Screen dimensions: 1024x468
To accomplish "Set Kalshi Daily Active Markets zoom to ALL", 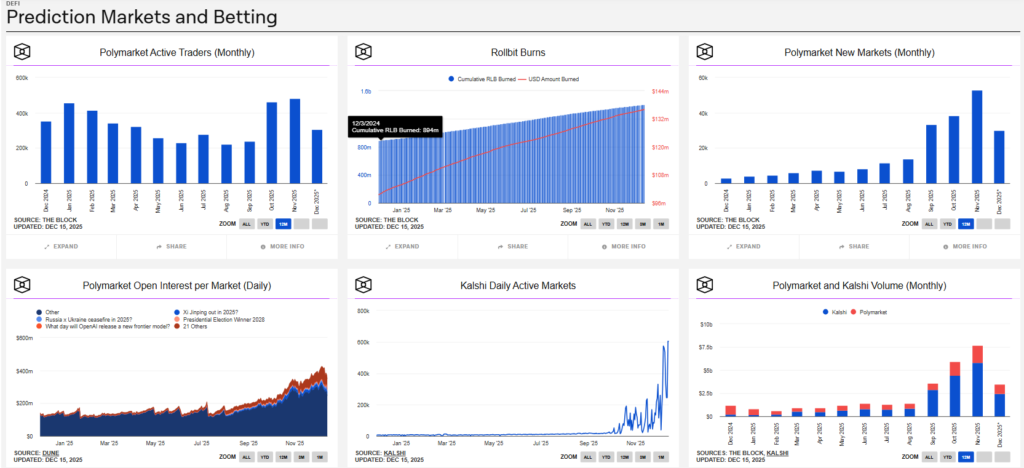I will click(587, 457).
